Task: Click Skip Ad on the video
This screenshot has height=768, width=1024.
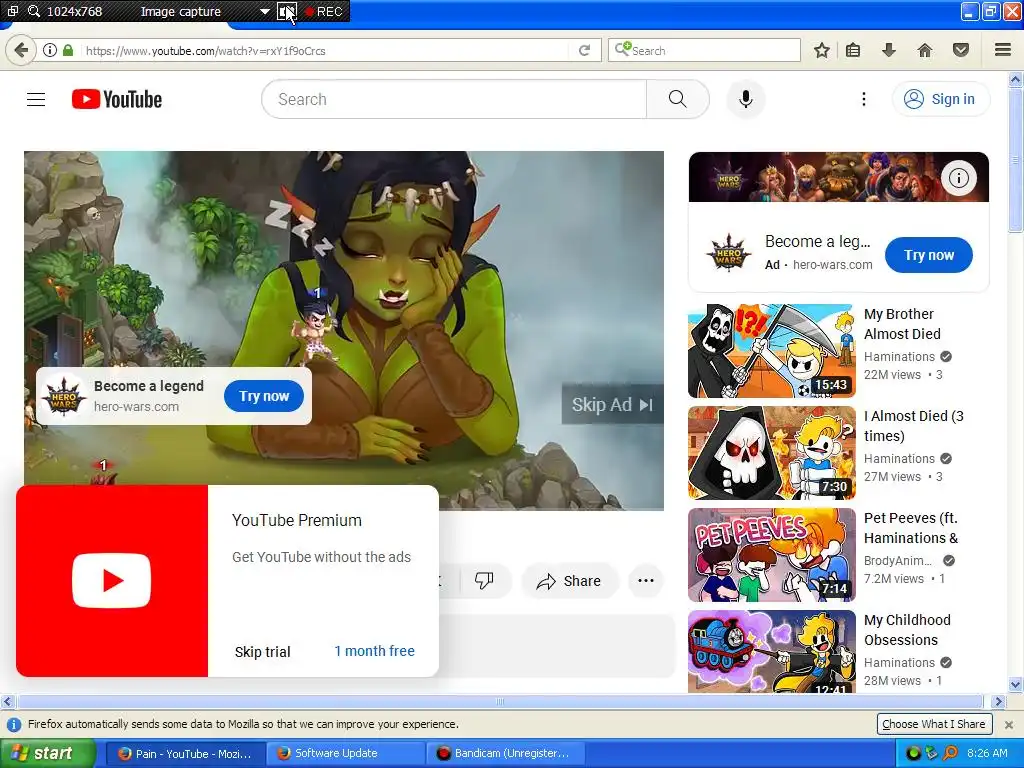Action: pyautogui.click(x=612, y=405)
